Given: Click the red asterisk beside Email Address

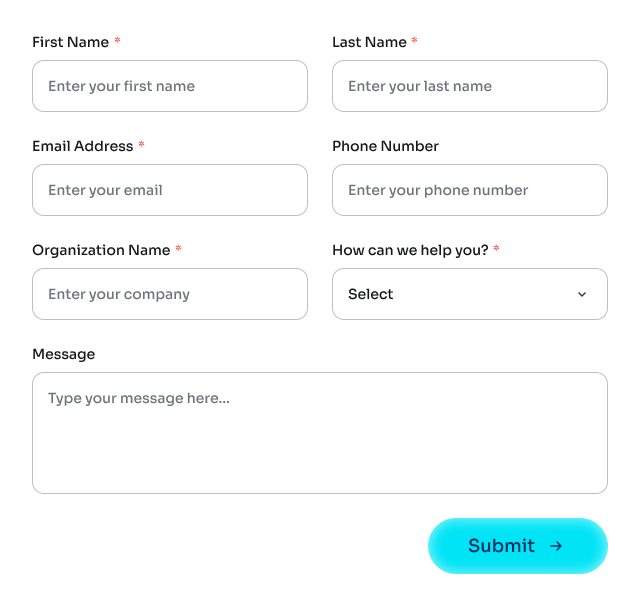Looking at the screenshot, I should [x=141, y=145].
